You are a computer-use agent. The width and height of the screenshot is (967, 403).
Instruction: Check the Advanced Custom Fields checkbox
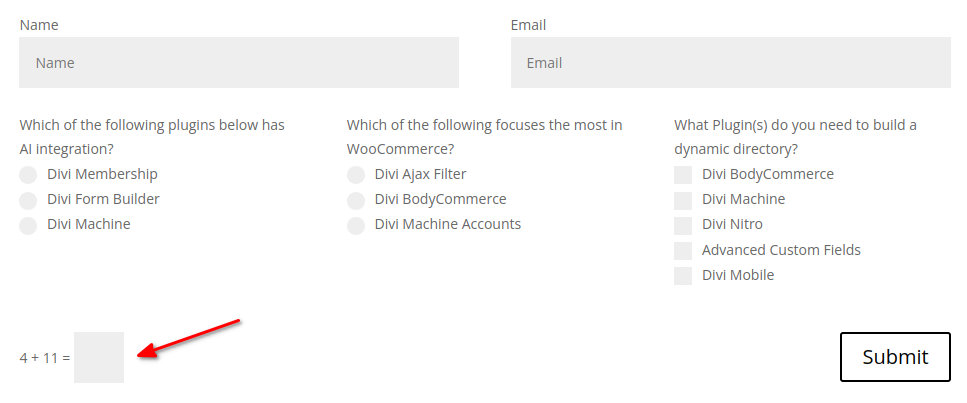683,251
